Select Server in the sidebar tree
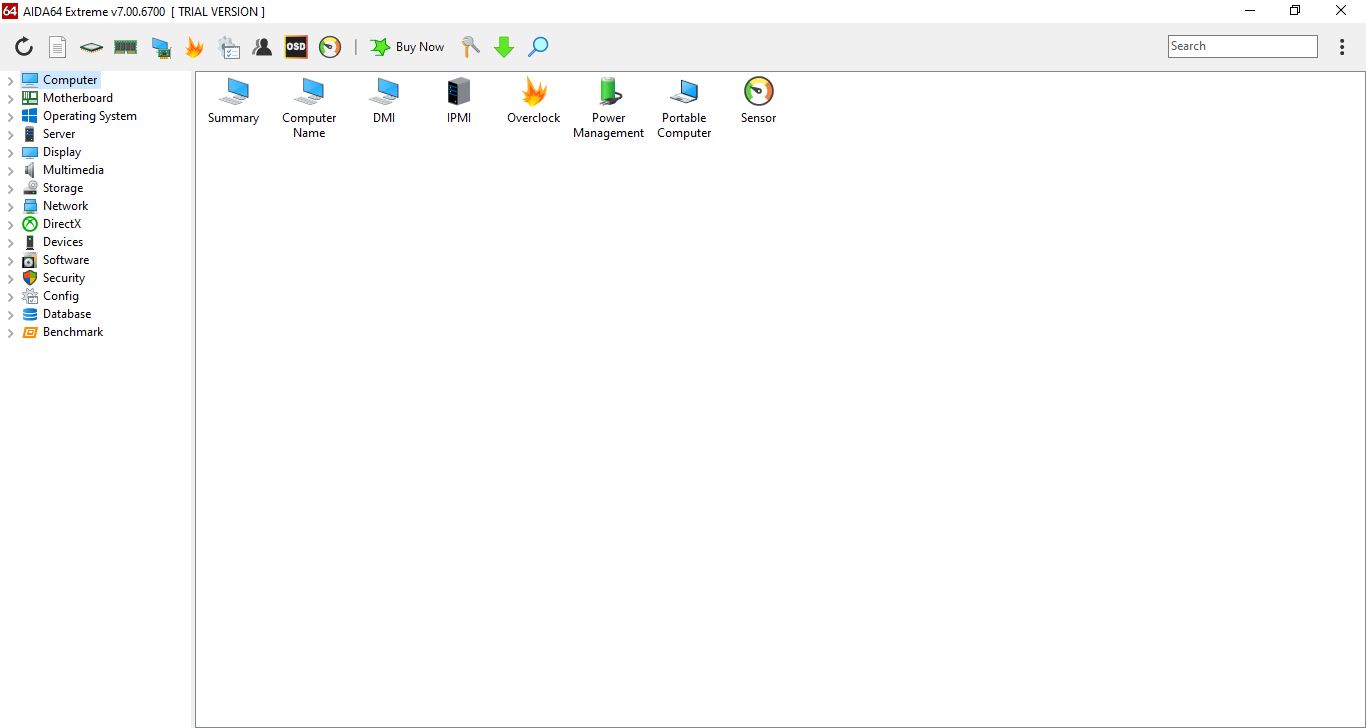The width and height of the screenshot is (1366, 728). click(x=49, y=134)
